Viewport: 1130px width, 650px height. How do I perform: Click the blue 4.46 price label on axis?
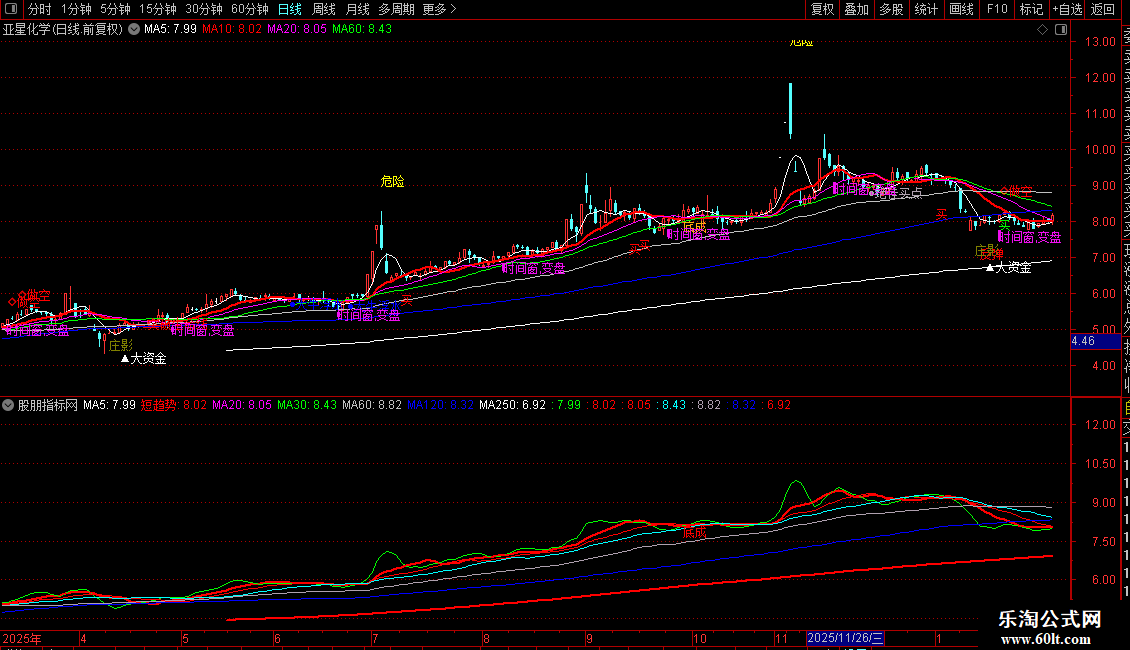click(x=1084, y=341)
